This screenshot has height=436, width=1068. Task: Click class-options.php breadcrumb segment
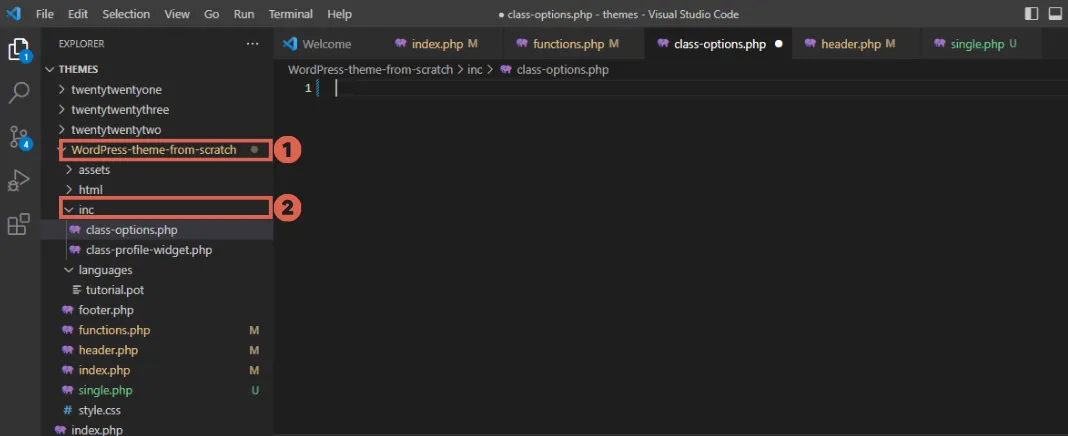pyautogui.click(x=563, y=69)
